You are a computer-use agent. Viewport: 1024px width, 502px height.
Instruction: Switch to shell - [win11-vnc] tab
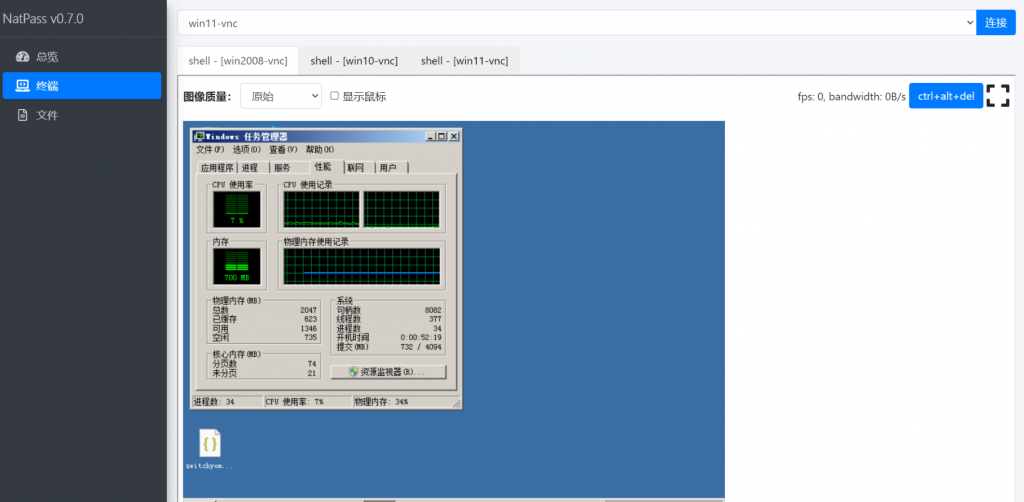coord(464,61)
